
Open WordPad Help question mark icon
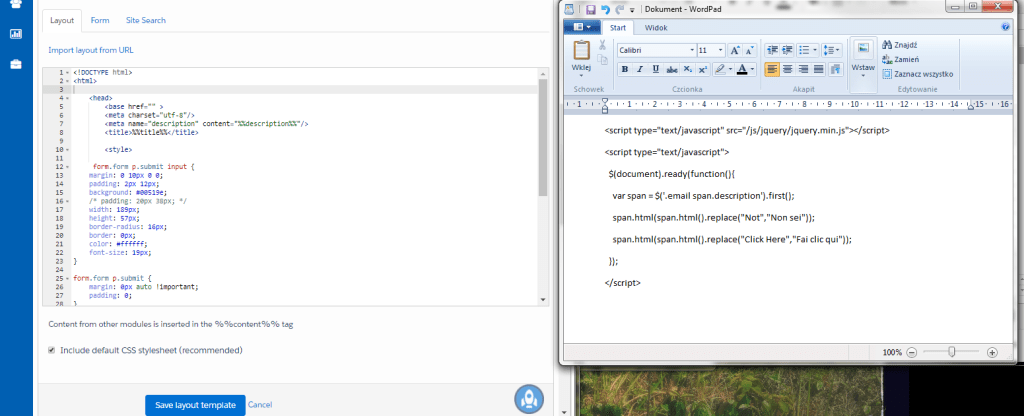click(1005, 27)
